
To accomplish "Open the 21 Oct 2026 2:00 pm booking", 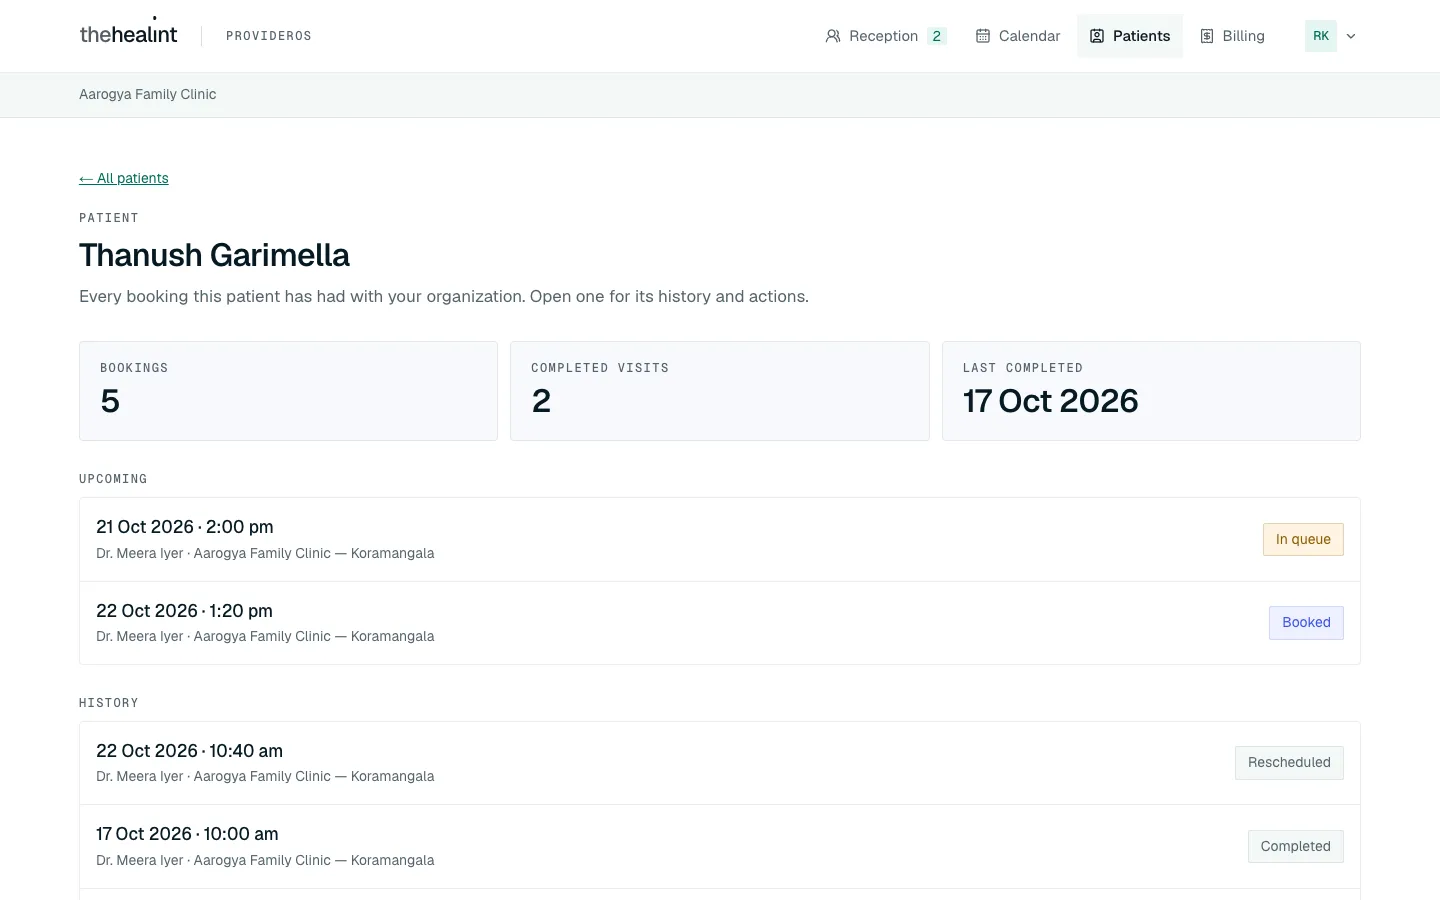I will [720, 539].
